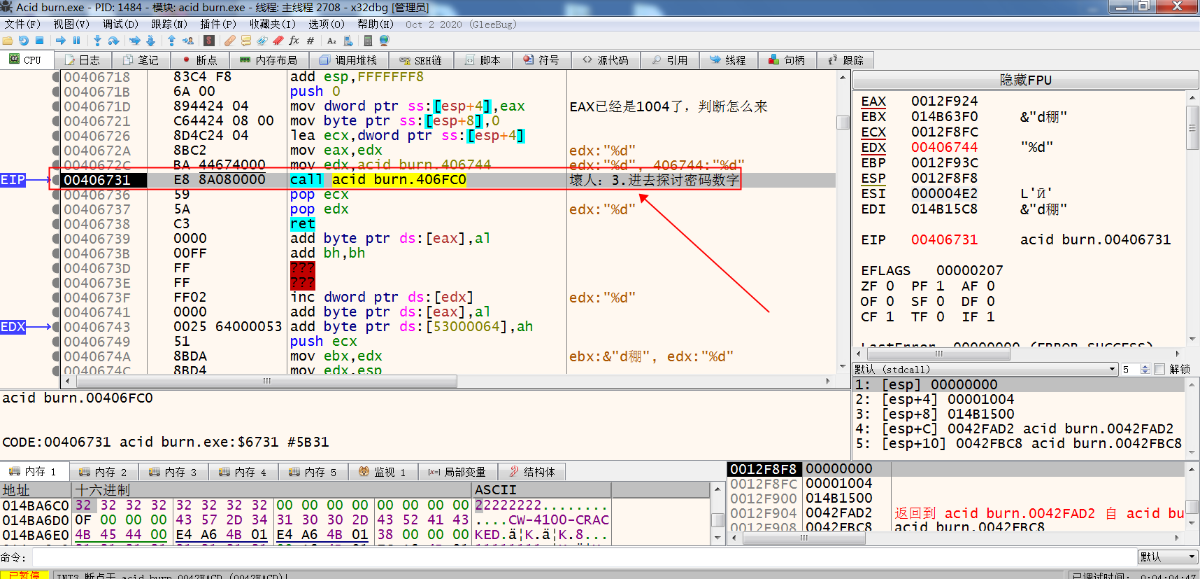This screenshot has width=1200, height=579.
Task: Open the Patches bandage icon
Action: tap(230, 41)
